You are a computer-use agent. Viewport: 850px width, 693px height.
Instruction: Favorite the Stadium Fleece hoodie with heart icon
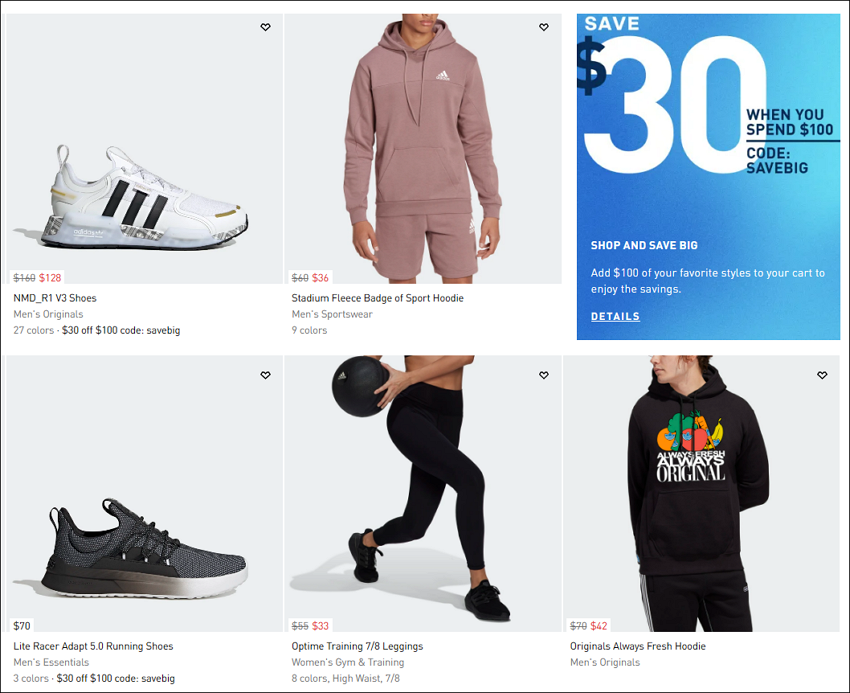[544, 27]
